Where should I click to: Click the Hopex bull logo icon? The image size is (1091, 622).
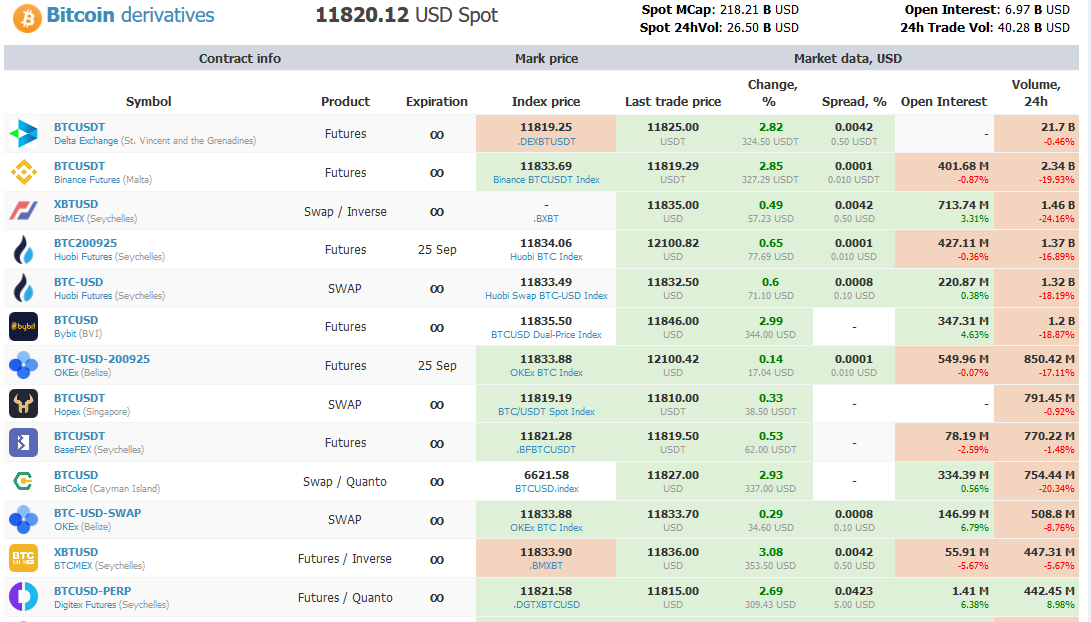pos(24,404)
